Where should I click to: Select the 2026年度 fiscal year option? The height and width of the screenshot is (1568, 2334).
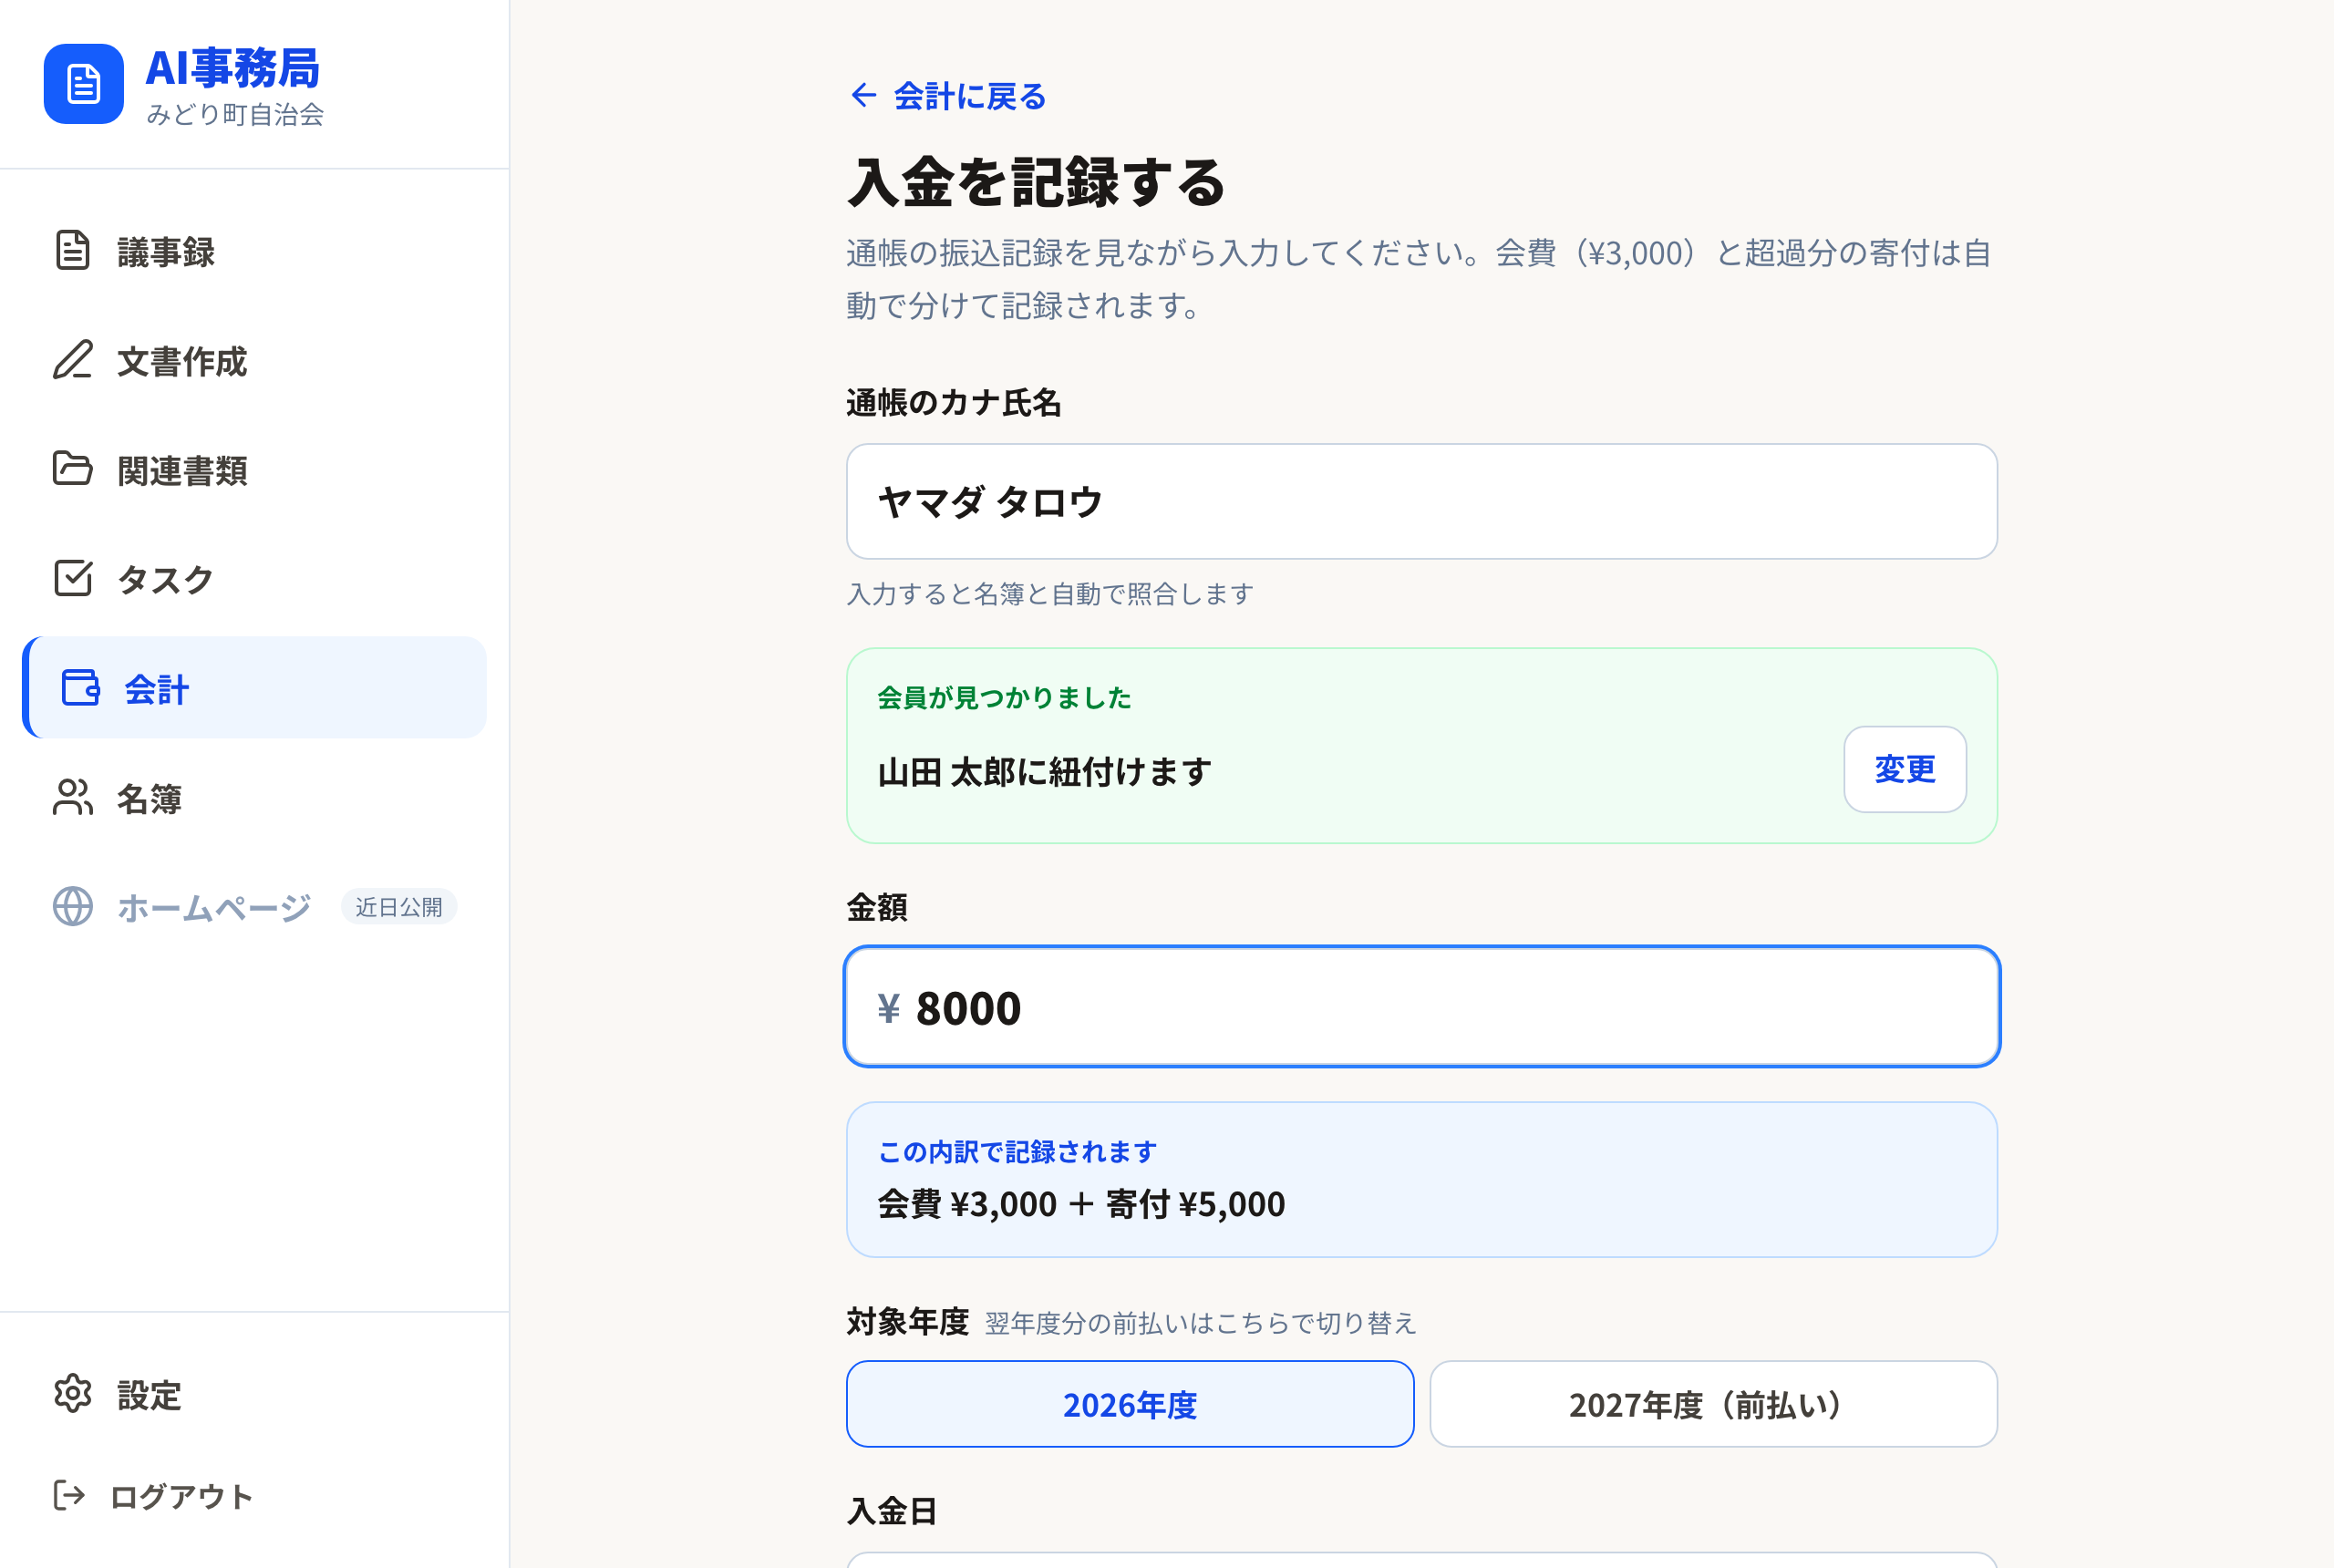(1130, 1404)
